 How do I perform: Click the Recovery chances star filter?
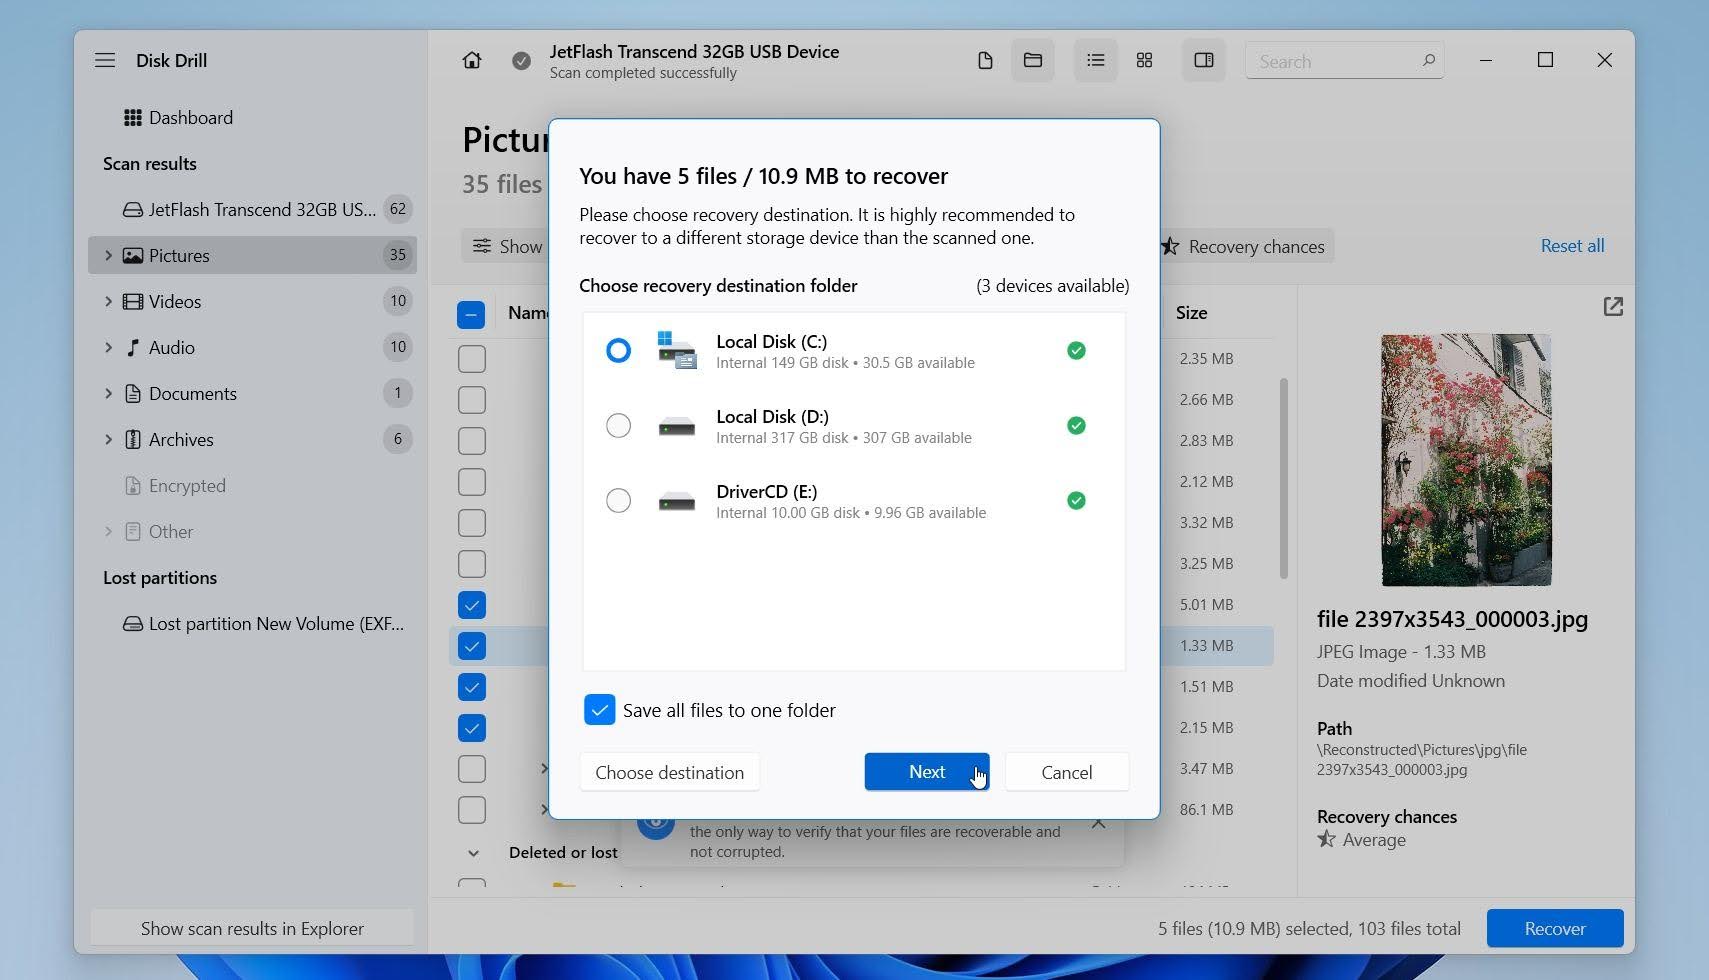(x=1245, y=246)
